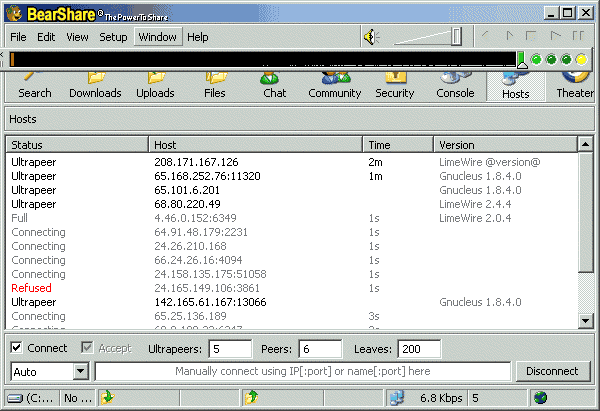The height and width of the screenshot is (411, 600).
Task: Click the host list scroll up arrow
Action: 585,144
